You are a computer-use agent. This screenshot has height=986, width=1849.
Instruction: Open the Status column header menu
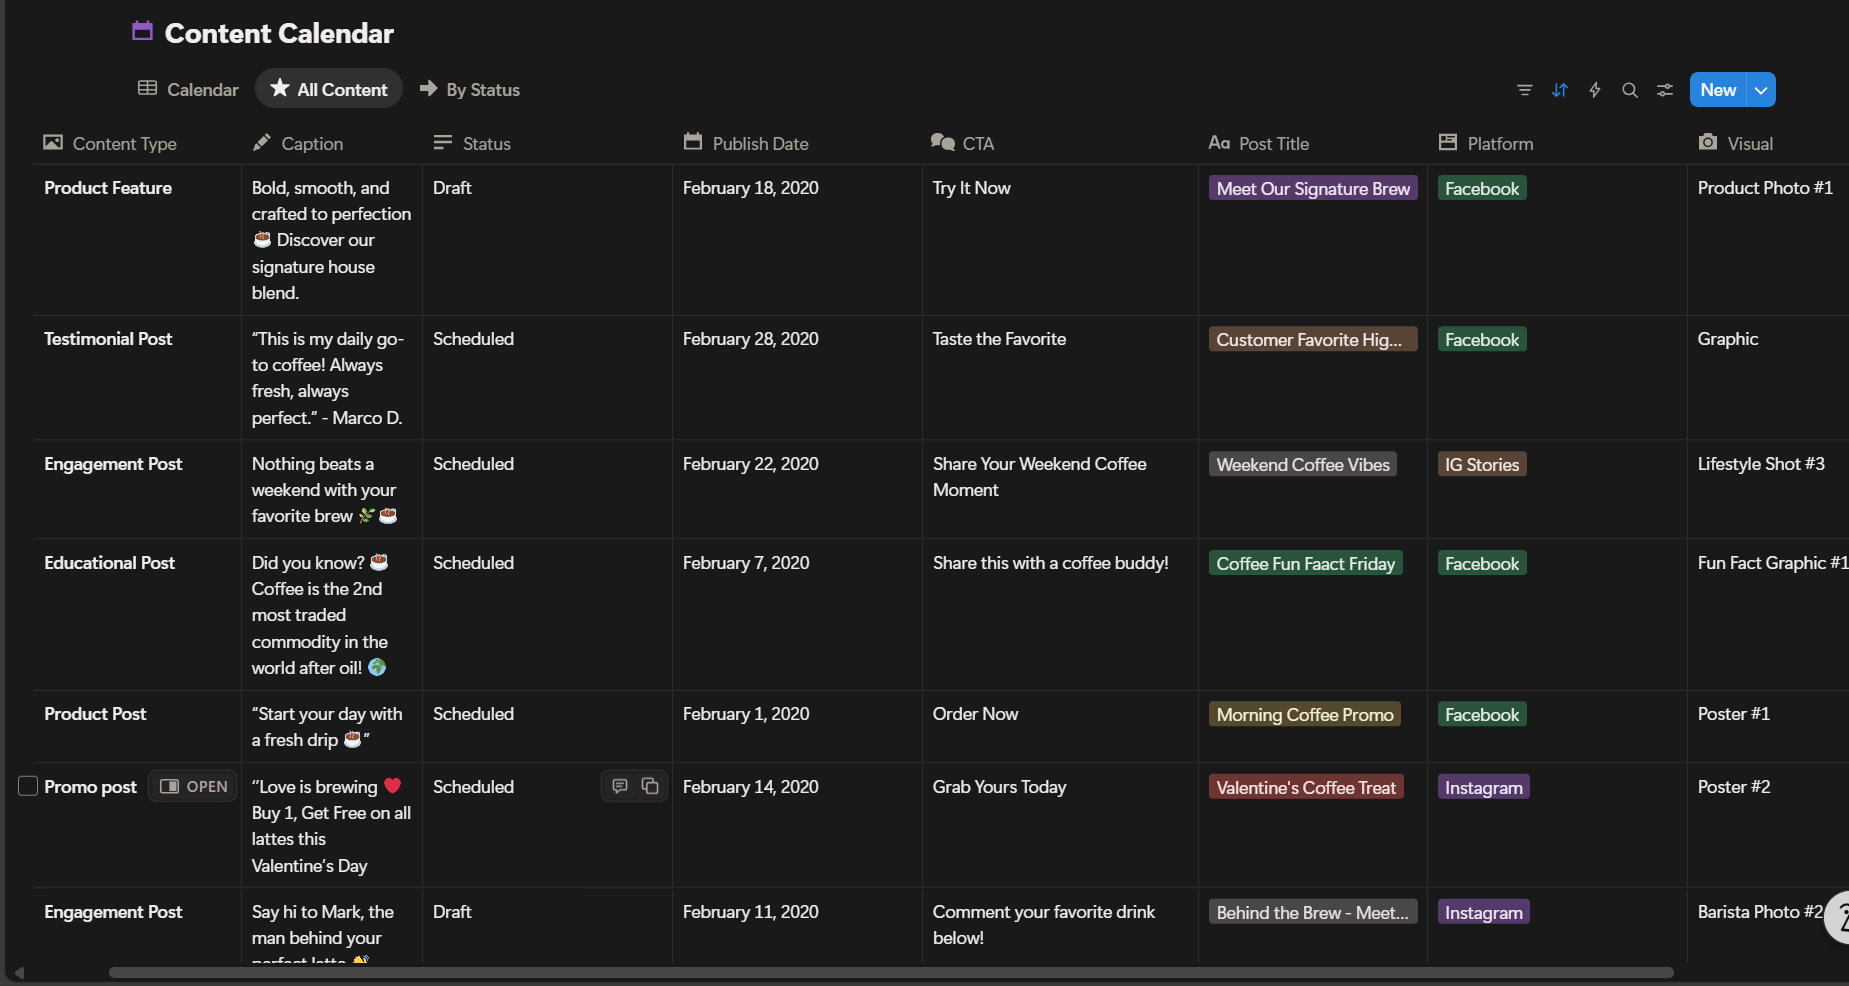486,144
